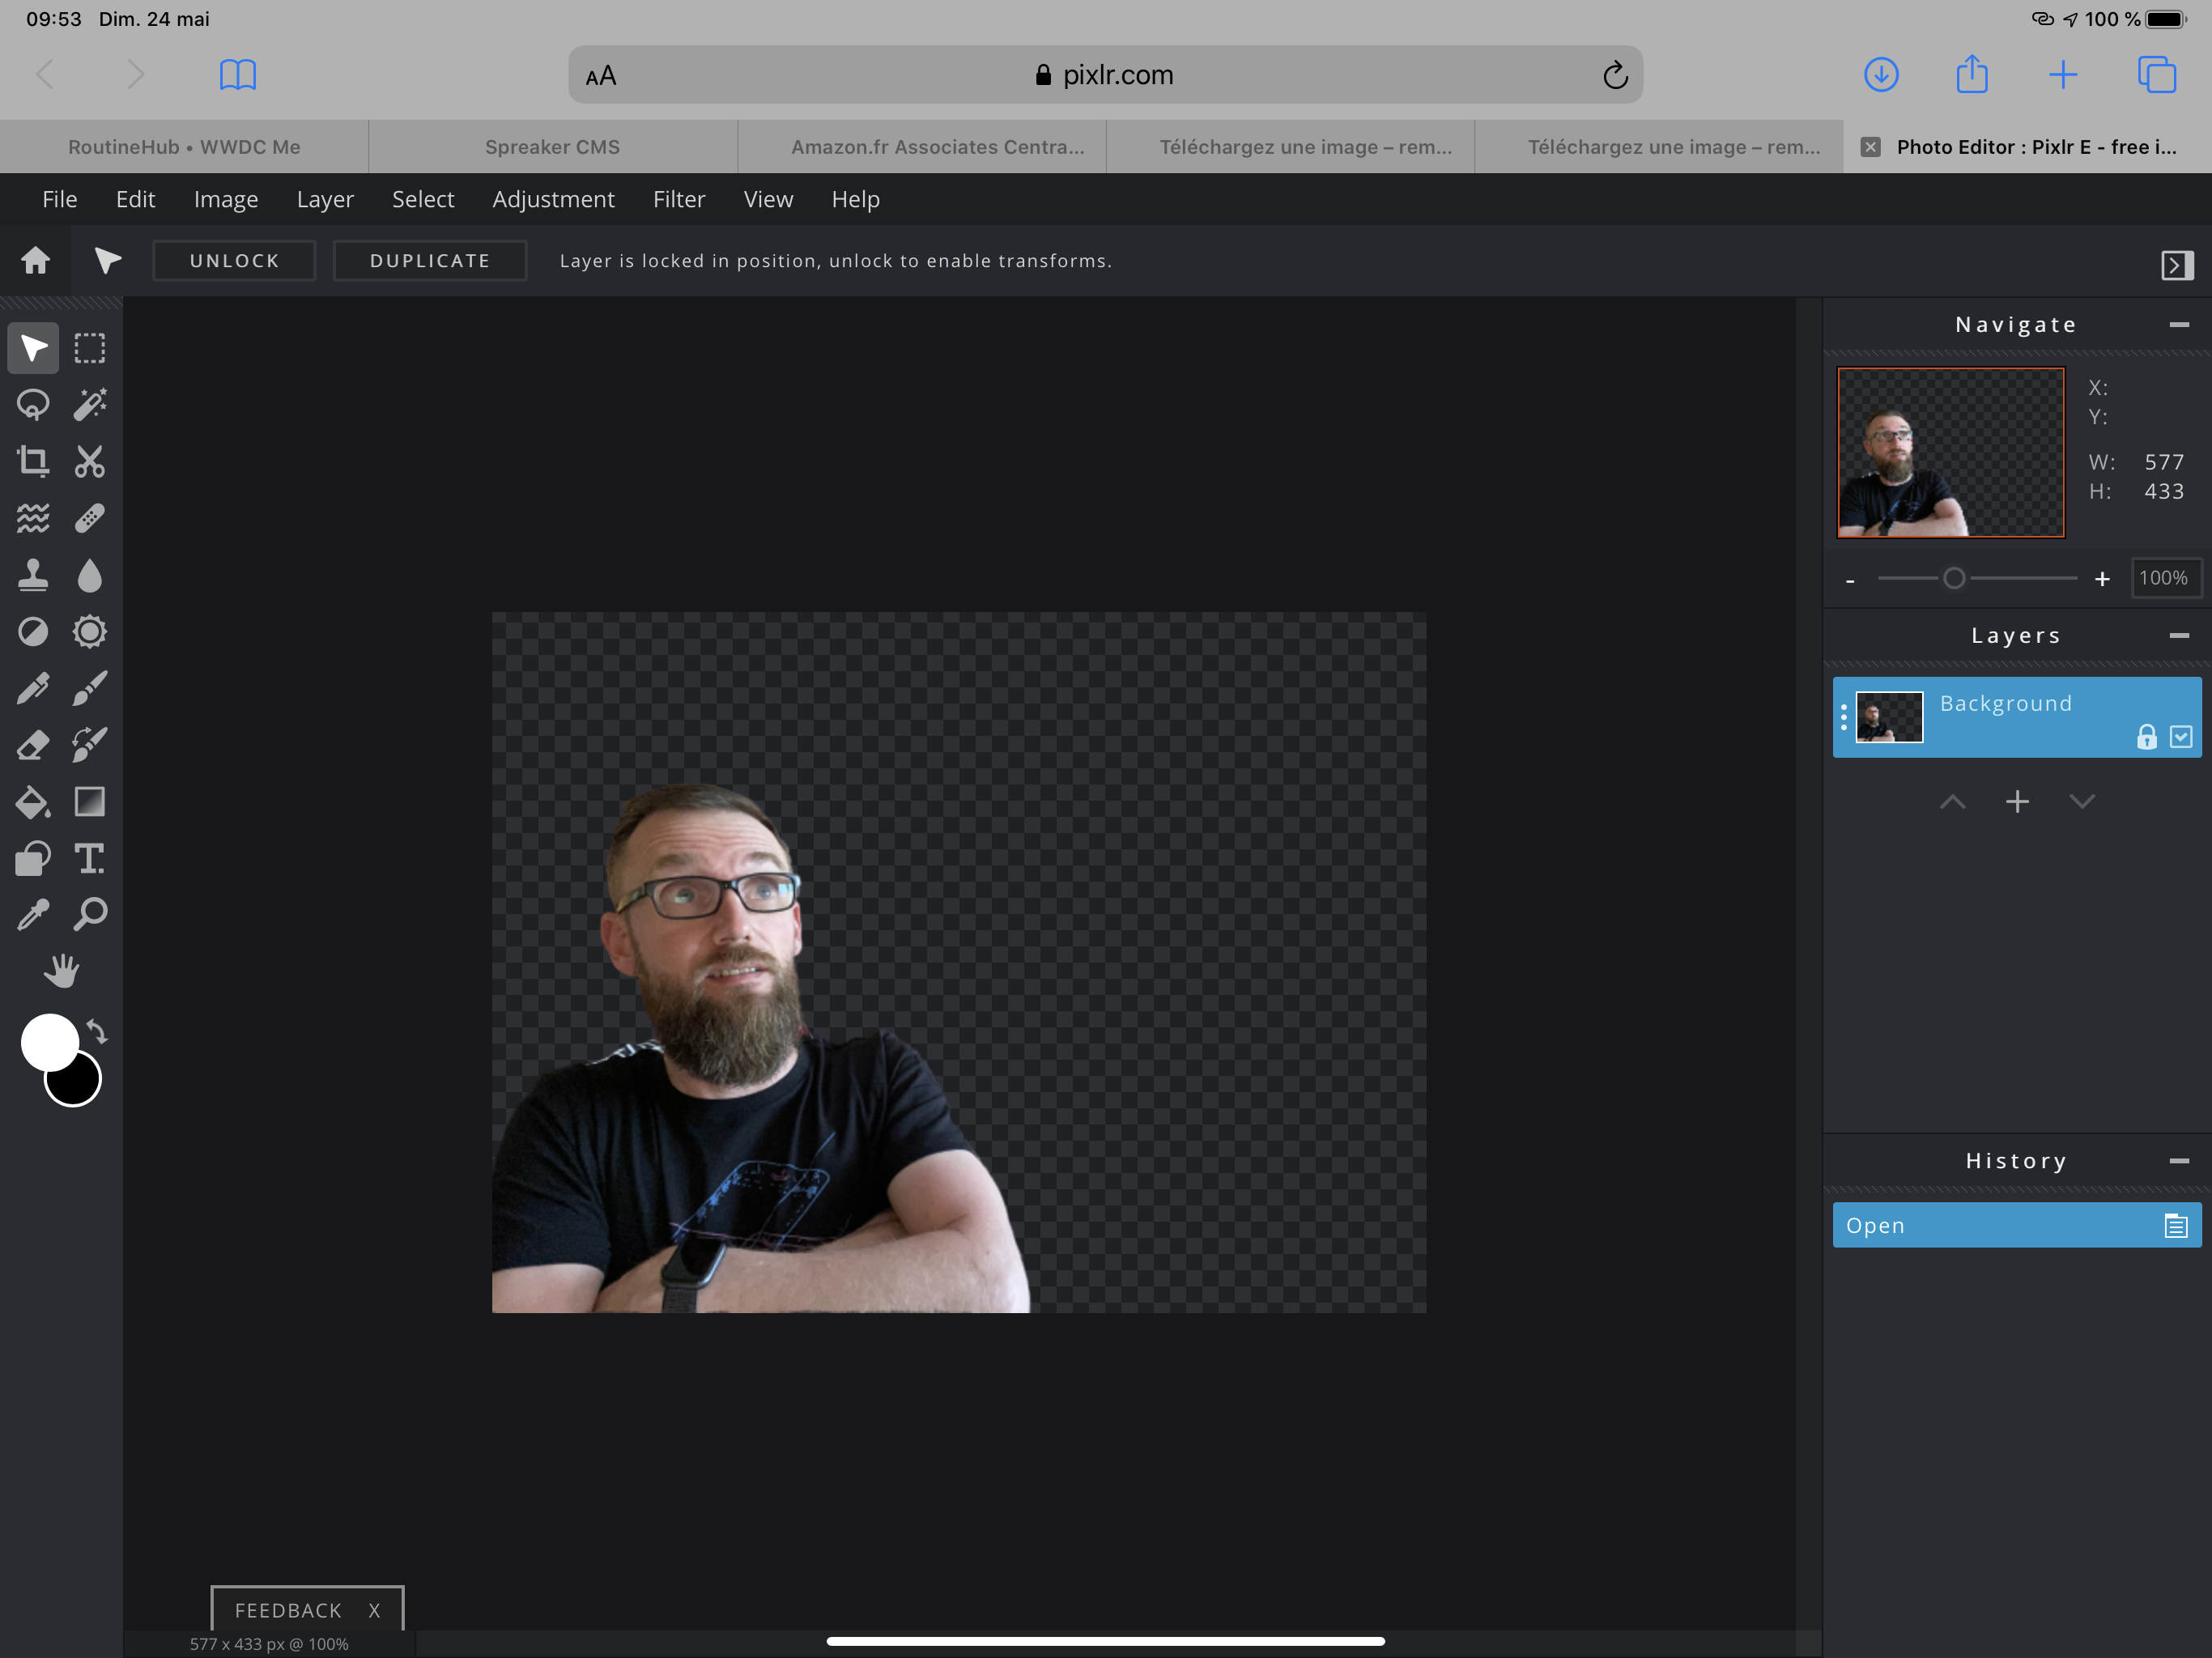Select the Lasso tool

pos(33,405)
